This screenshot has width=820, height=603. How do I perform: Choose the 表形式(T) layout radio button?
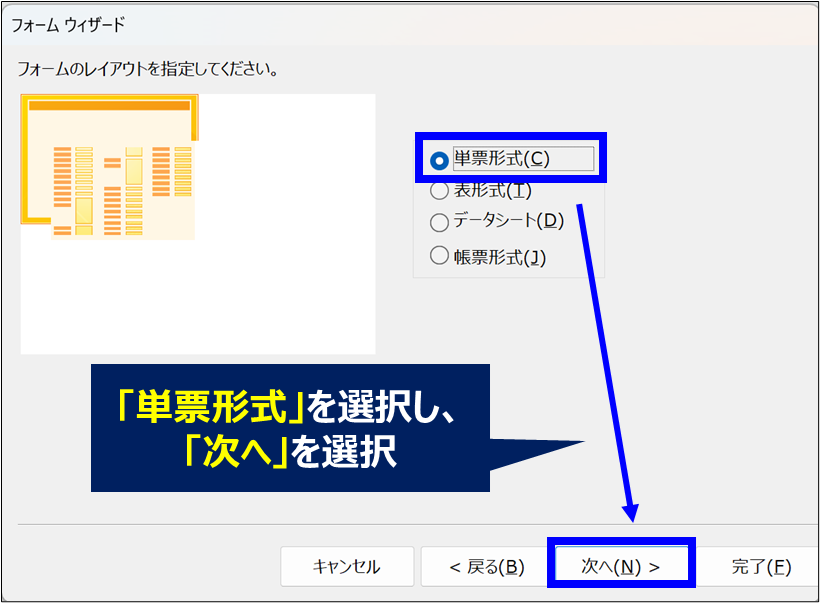[x=438, y=190]
